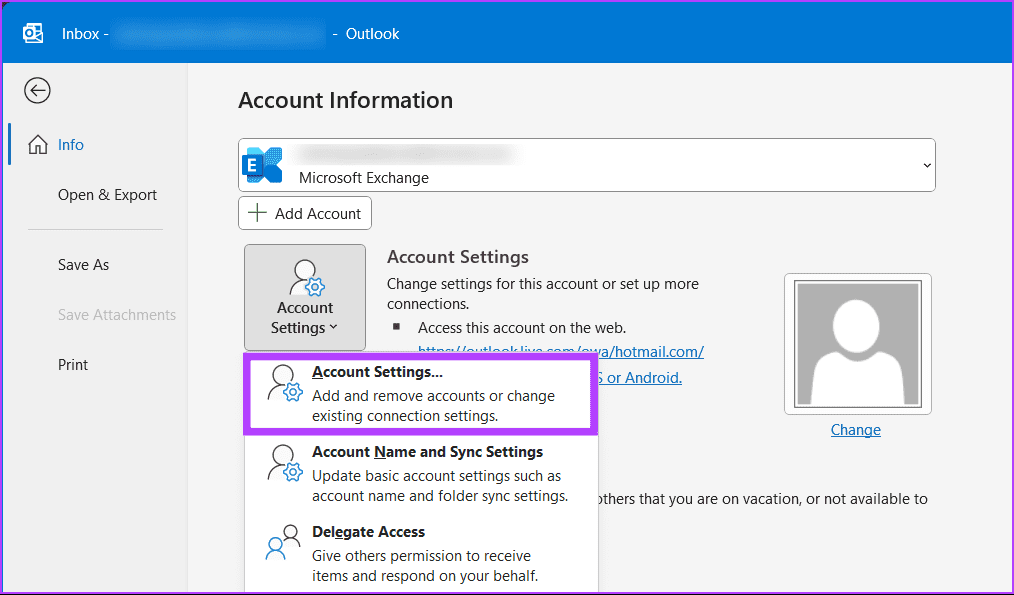1014x595 pixels.
Task: Open the Print page
Action: (x=73, y=365)
